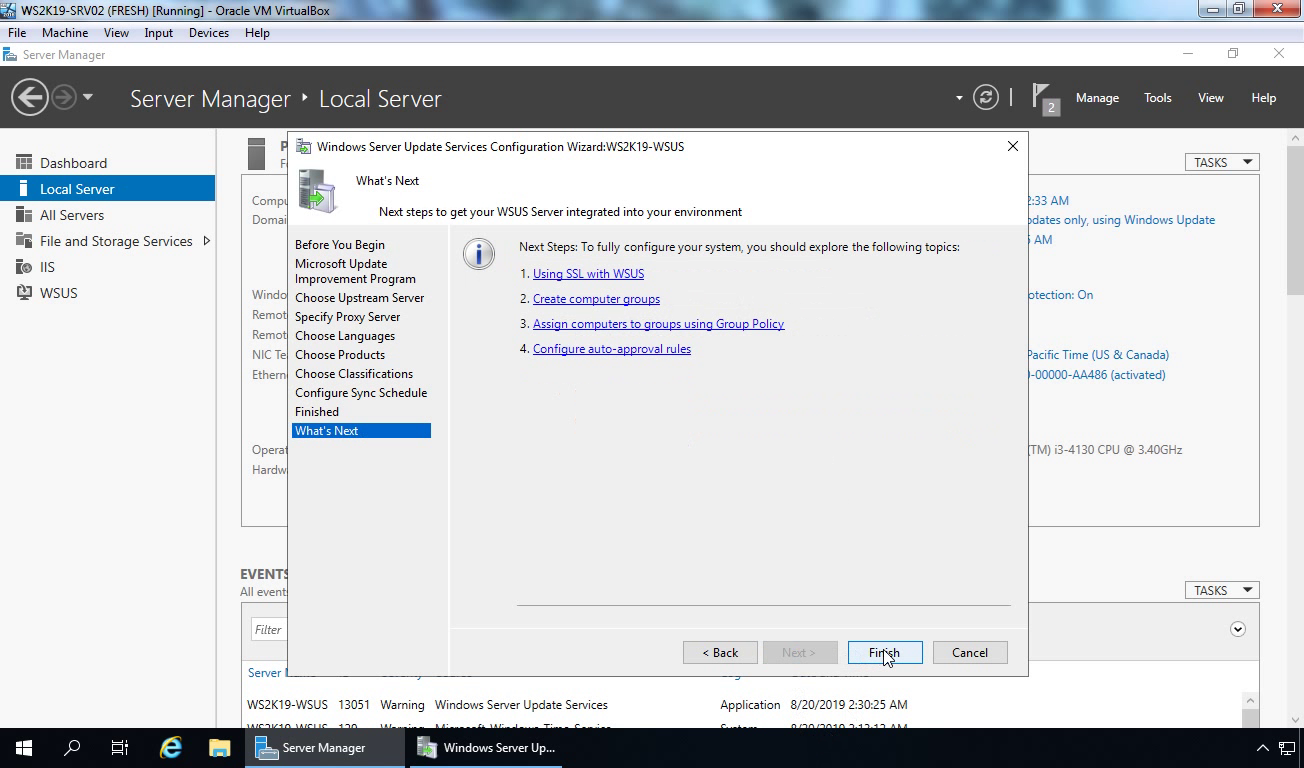The height and width of the screenshot is (768, 1304).
Task: Show hidden system tray icons
Action: tap(1262, 748)
